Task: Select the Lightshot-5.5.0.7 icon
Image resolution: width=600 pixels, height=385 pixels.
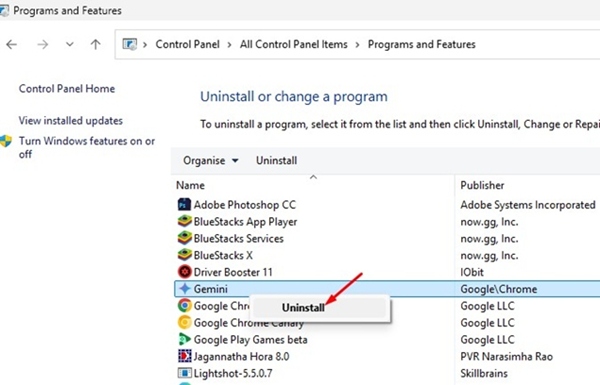Action: (184, 373)
